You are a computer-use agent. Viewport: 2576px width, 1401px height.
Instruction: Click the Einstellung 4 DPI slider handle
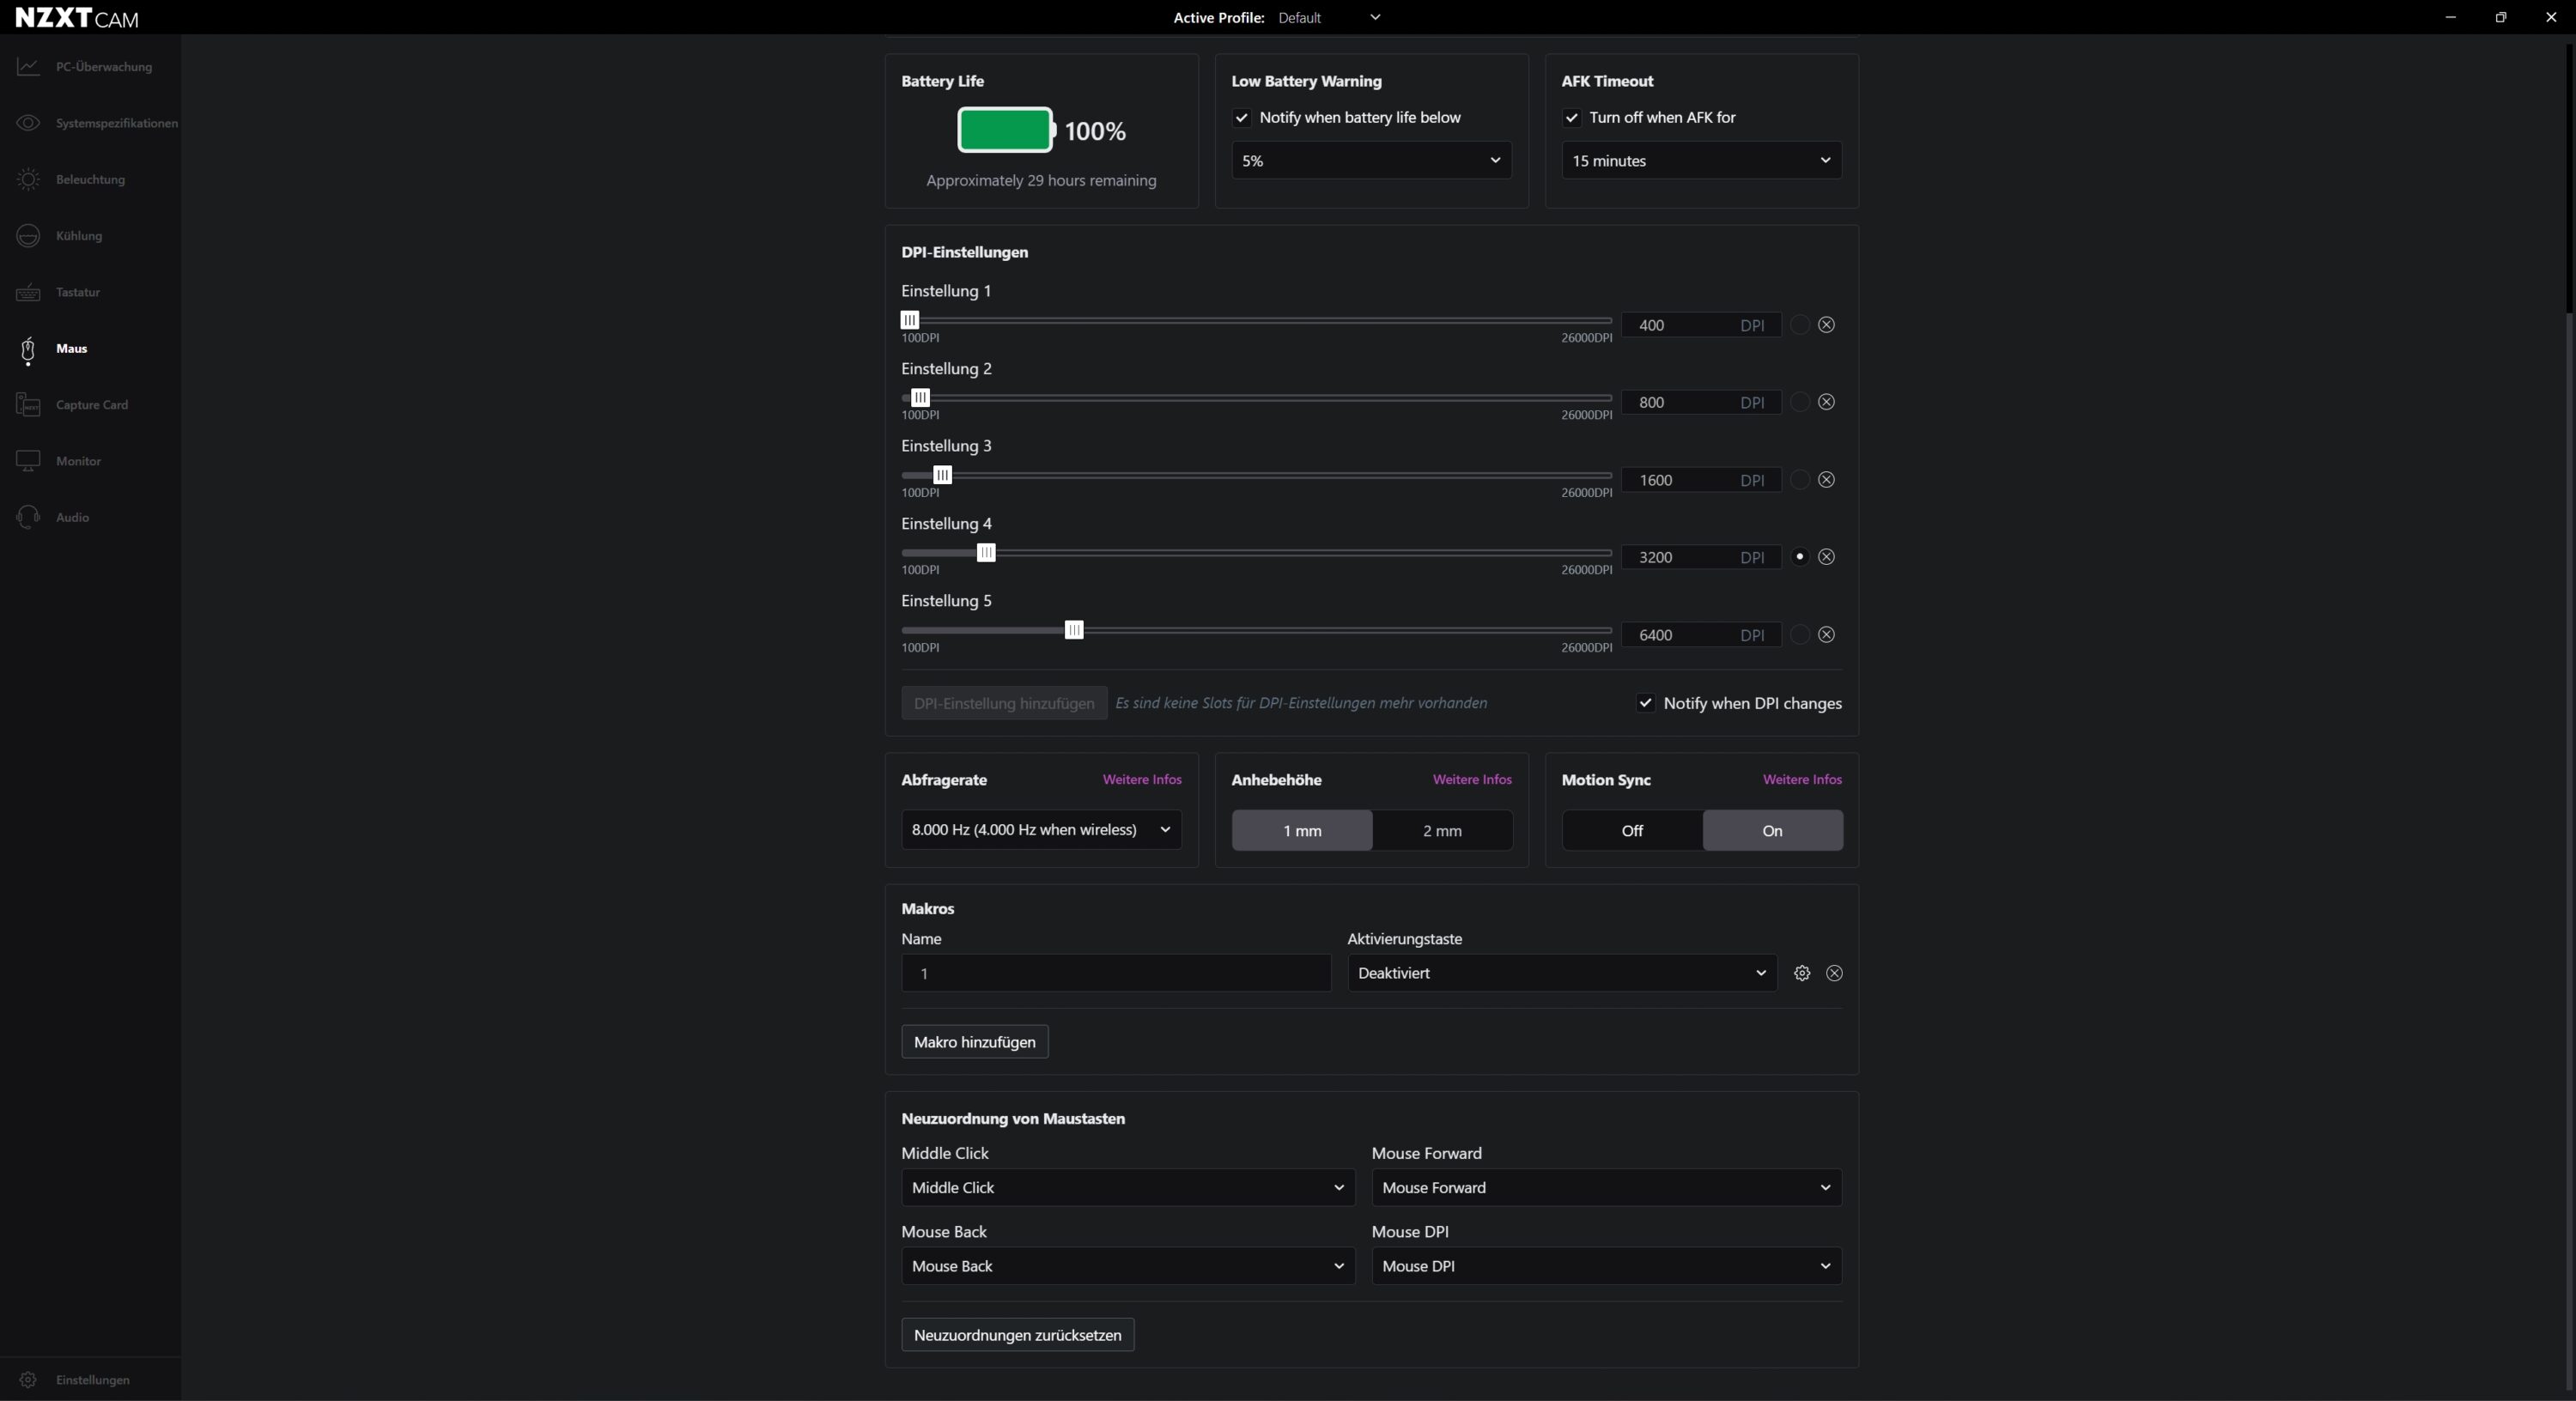click(986, 553)
